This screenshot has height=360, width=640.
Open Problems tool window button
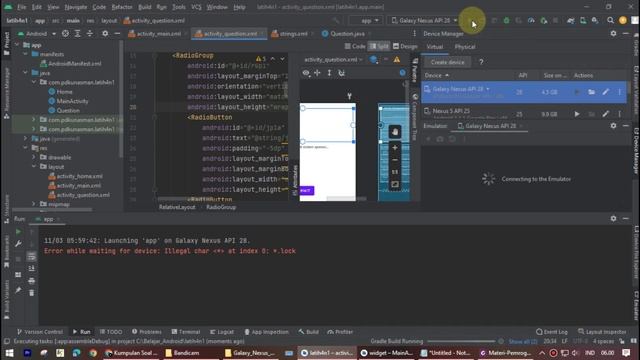147,332
